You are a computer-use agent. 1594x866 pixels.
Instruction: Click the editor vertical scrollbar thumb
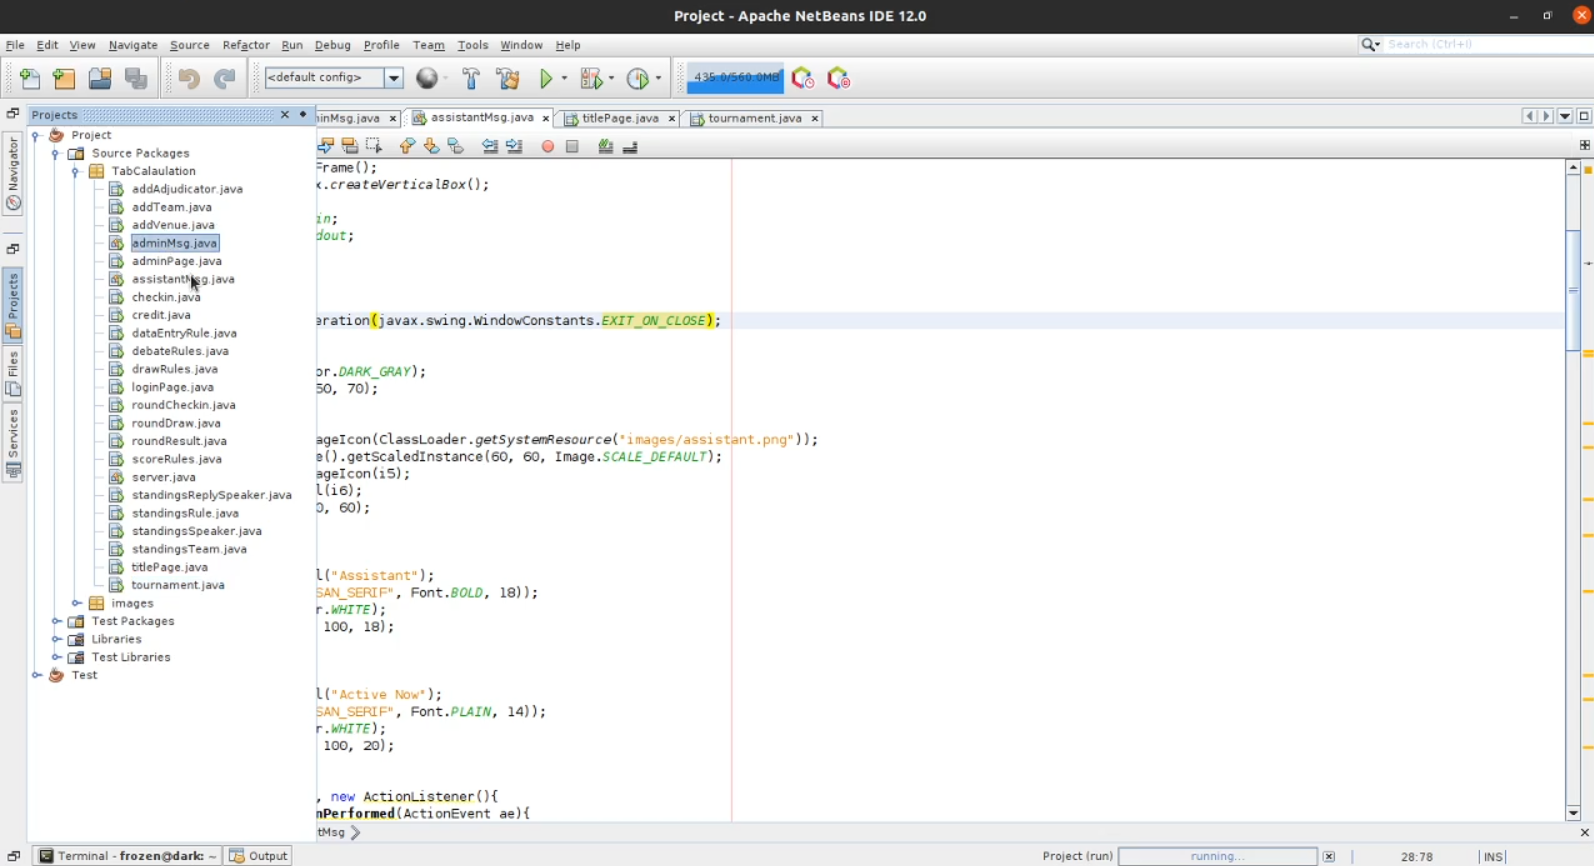click(1573, 290)
